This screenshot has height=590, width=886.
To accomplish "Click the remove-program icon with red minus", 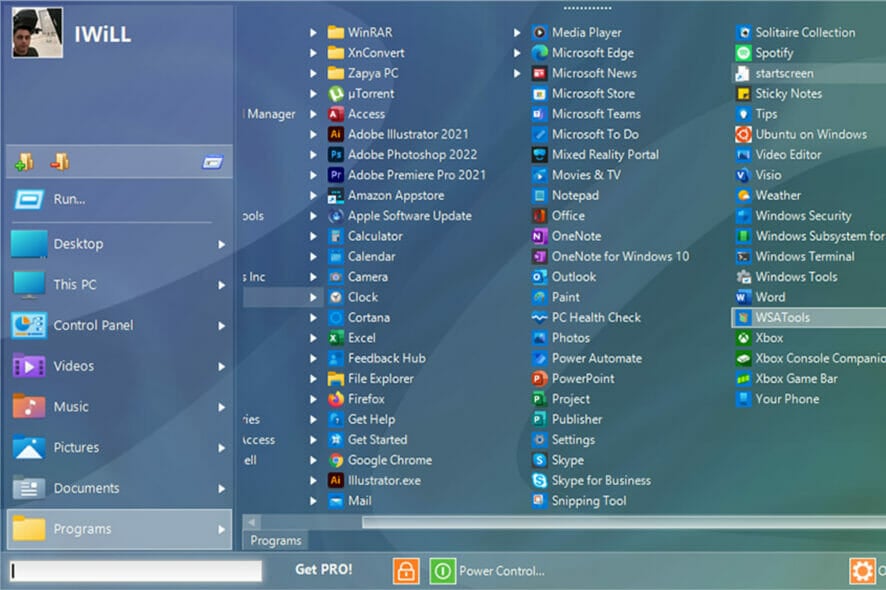I will pos(59,162).
